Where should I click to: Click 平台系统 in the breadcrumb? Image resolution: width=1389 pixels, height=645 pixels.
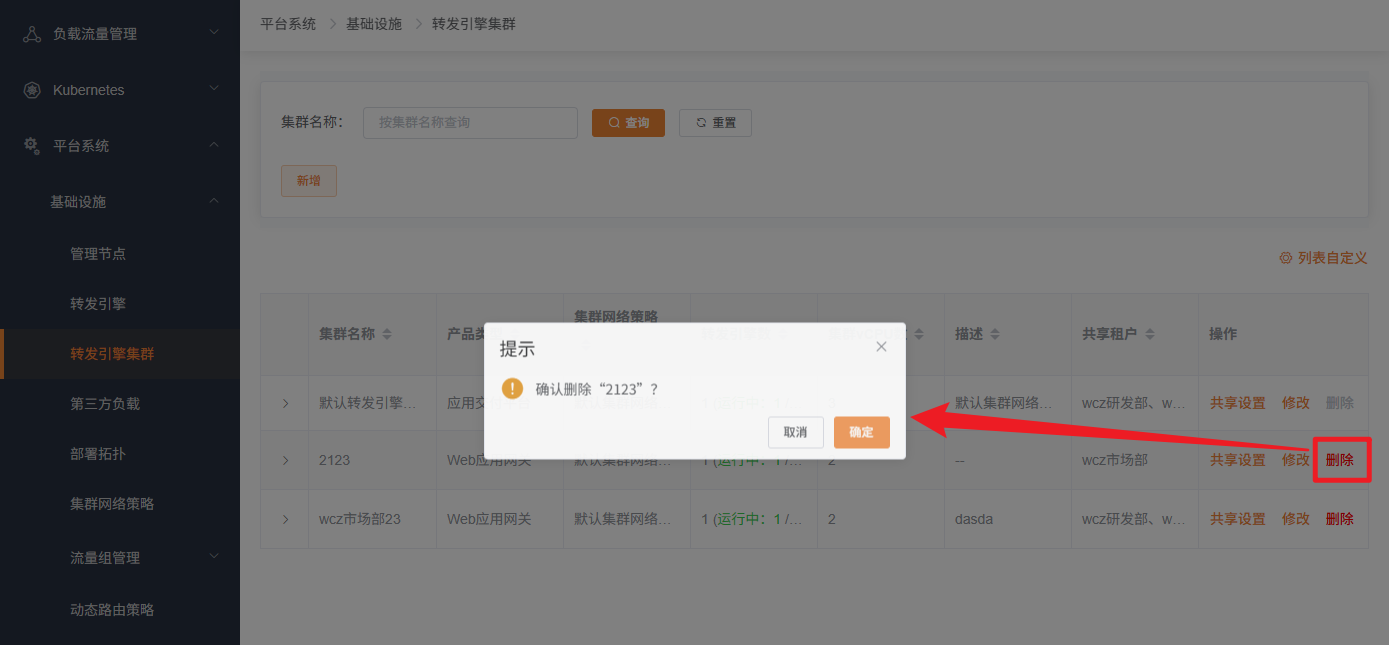tap(288, 24)
